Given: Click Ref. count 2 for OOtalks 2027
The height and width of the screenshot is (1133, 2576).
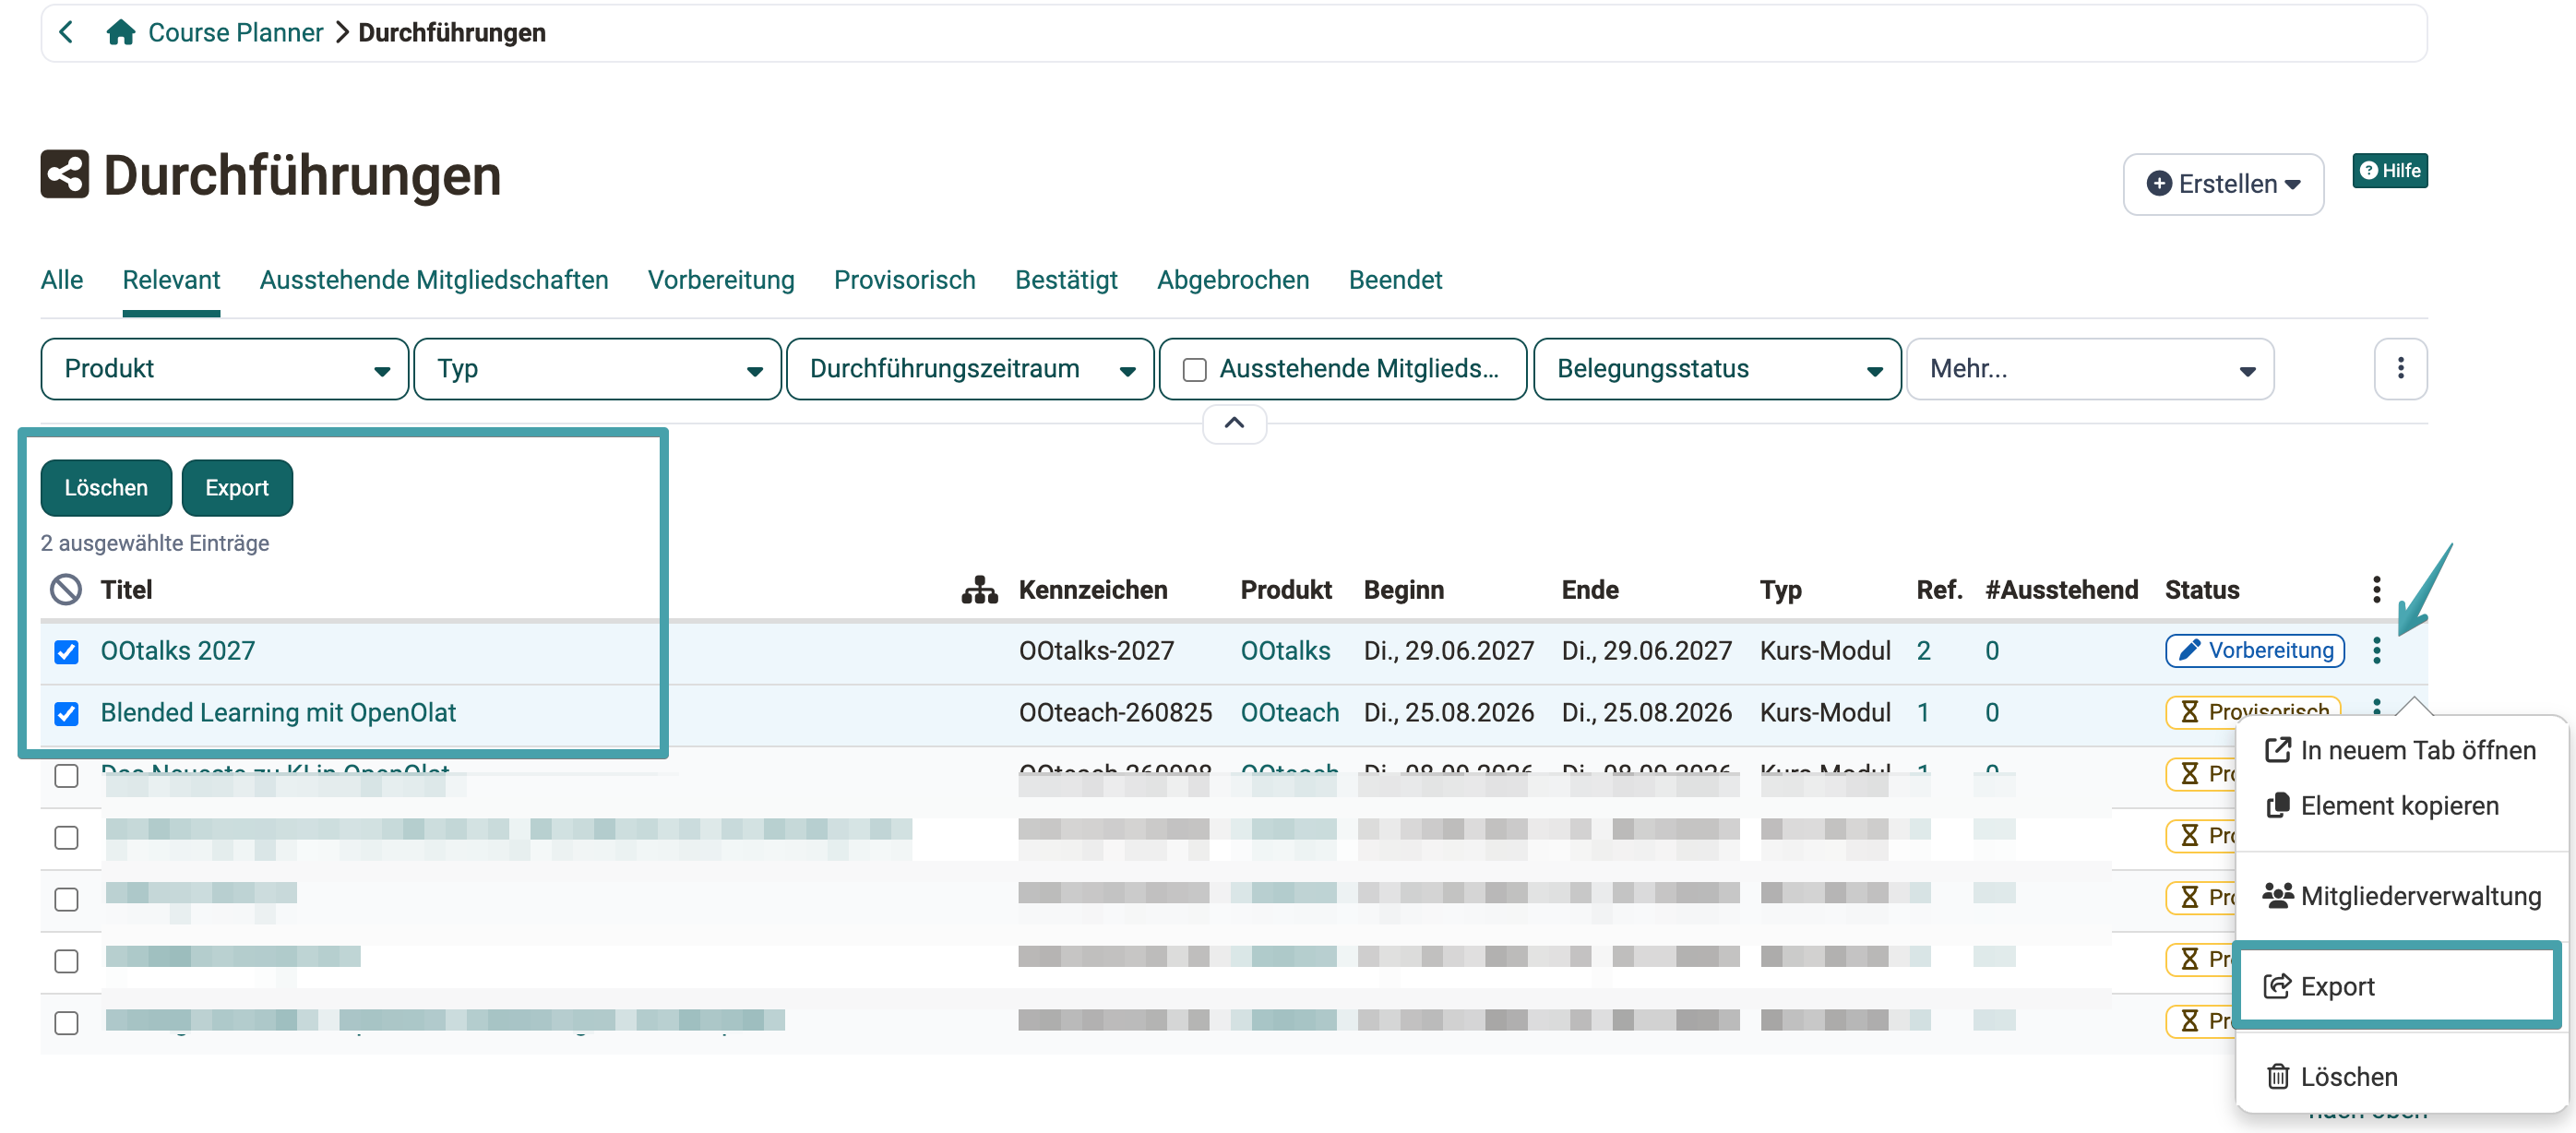Looking at the screenshot, I should (x=1923, y=651).
